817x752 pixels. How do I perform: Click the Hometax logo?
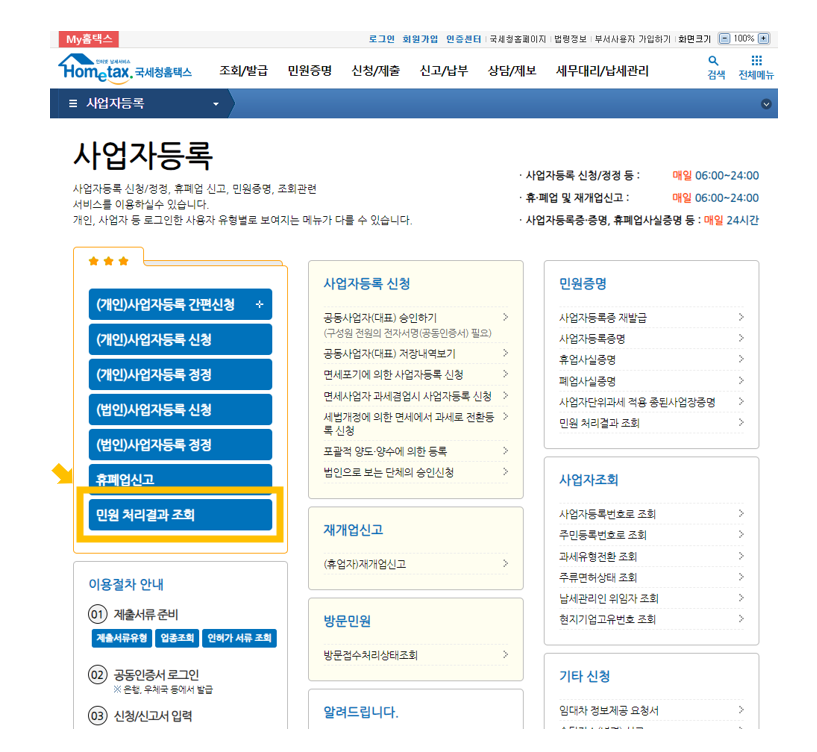pos(125,70)
